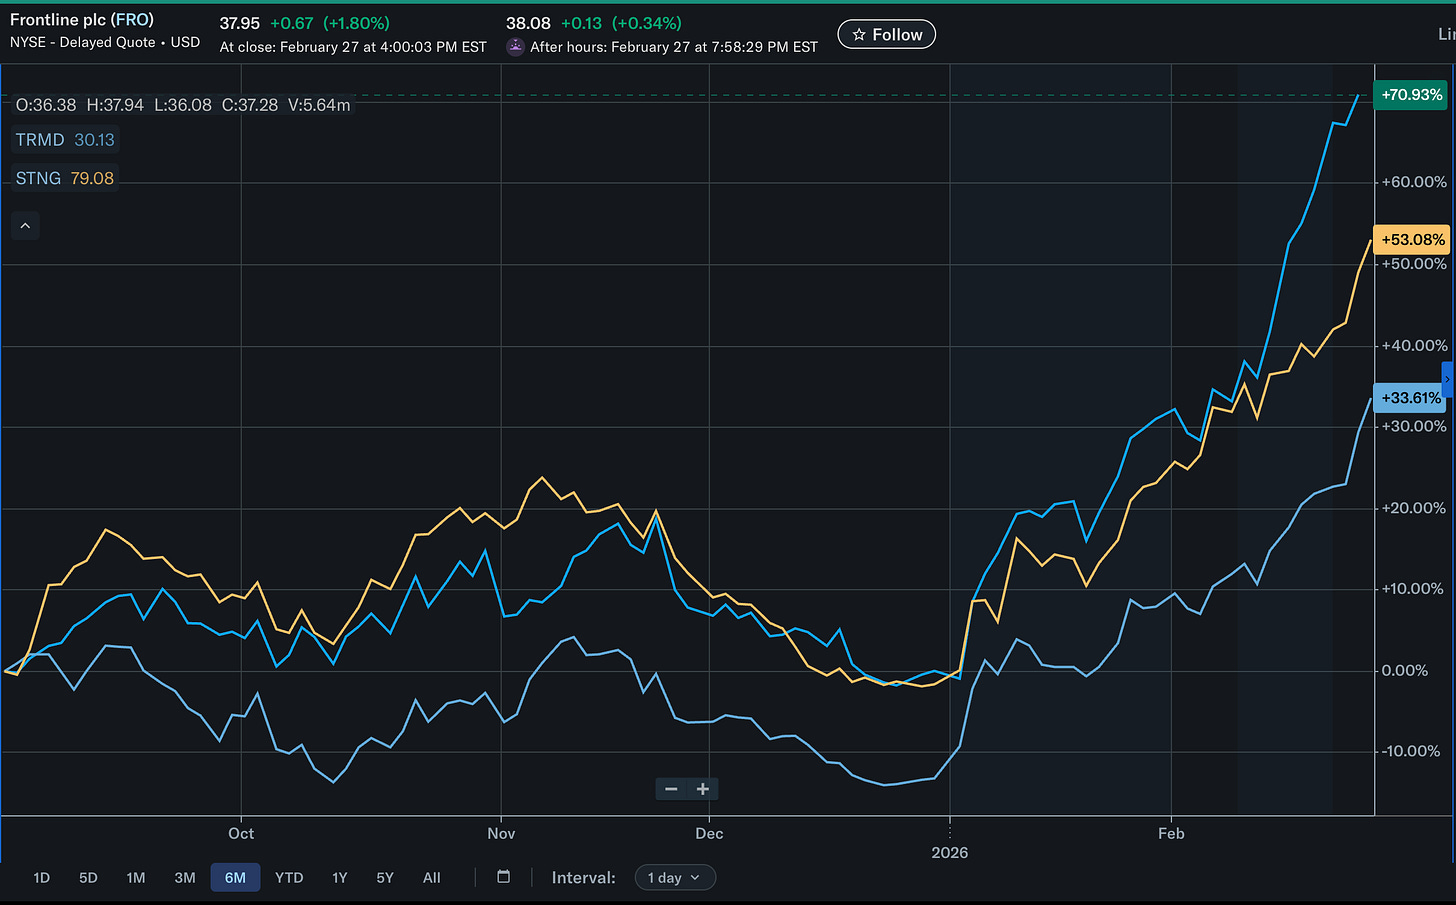Click the Interval label
Screen dimensions: 1456x905
(583, 877)
